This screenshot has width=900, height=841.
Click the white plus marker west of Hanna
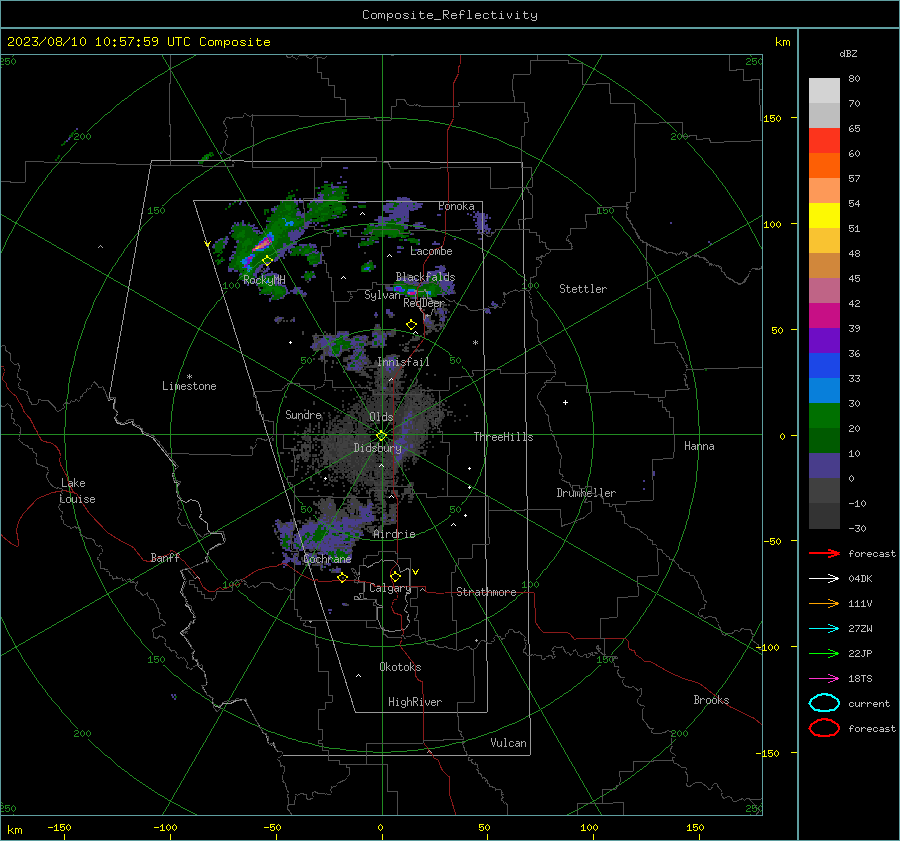click(565, 402)
